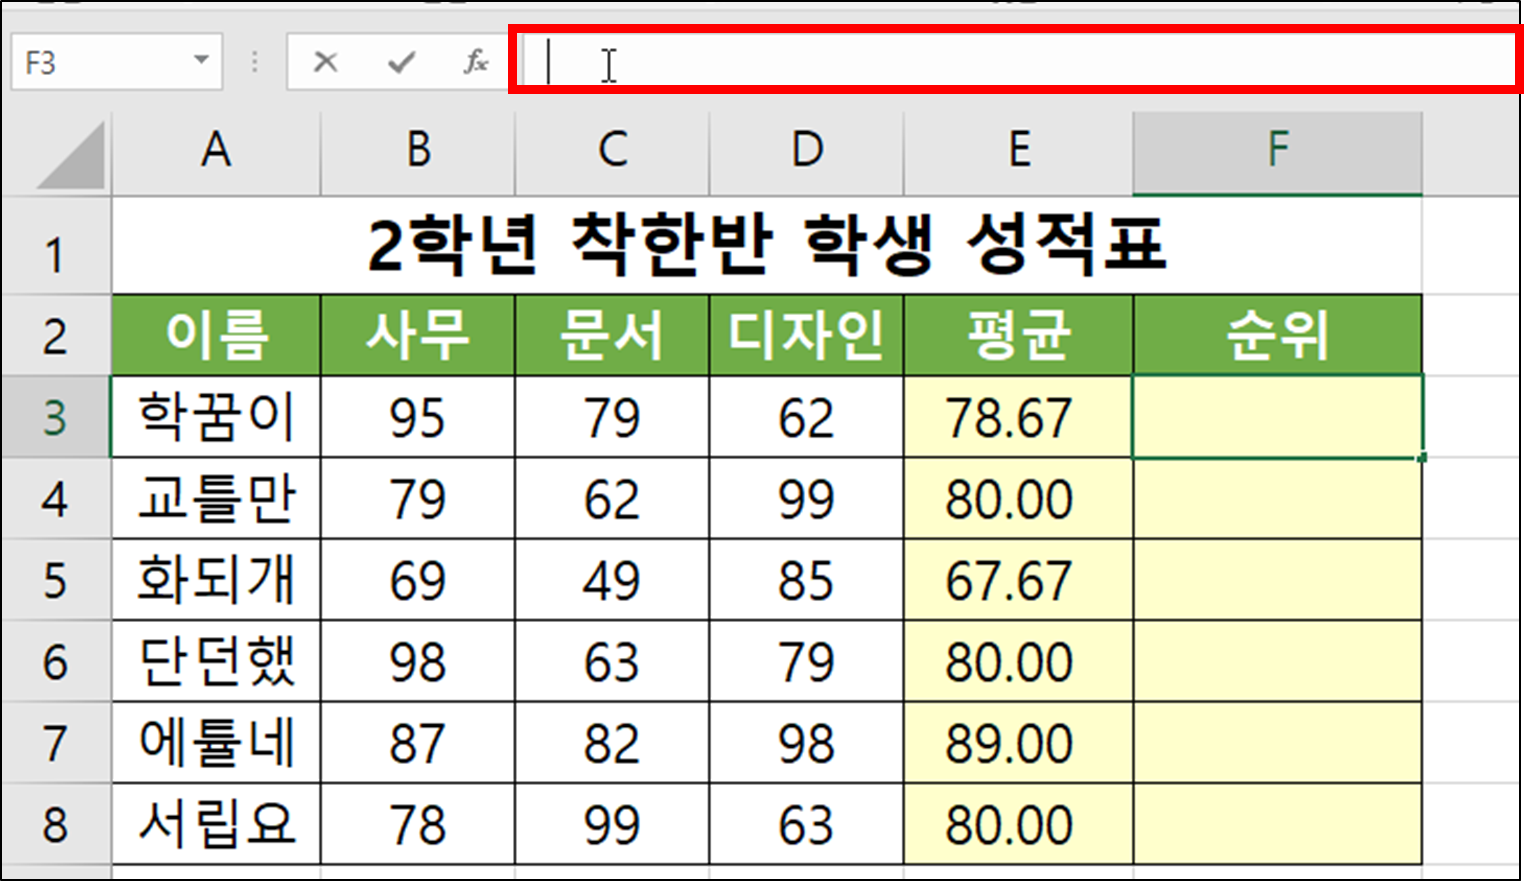
Task: Click the green 평균 header cell
Action: click(x=1017, y=336)
